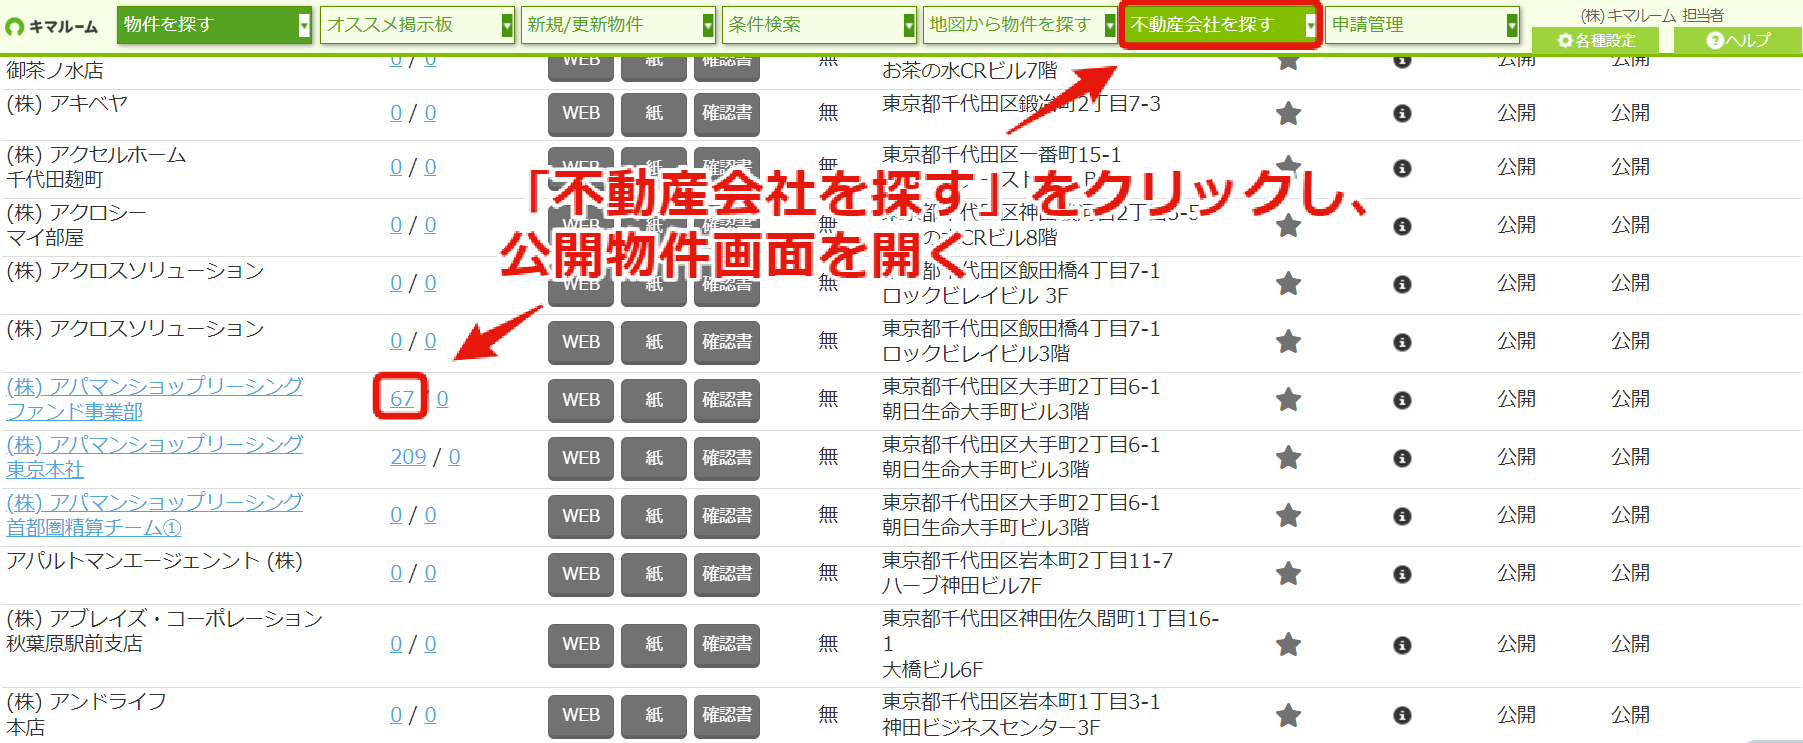Show info for アブレイズ・コーポレーション row

coord(1402,645)
